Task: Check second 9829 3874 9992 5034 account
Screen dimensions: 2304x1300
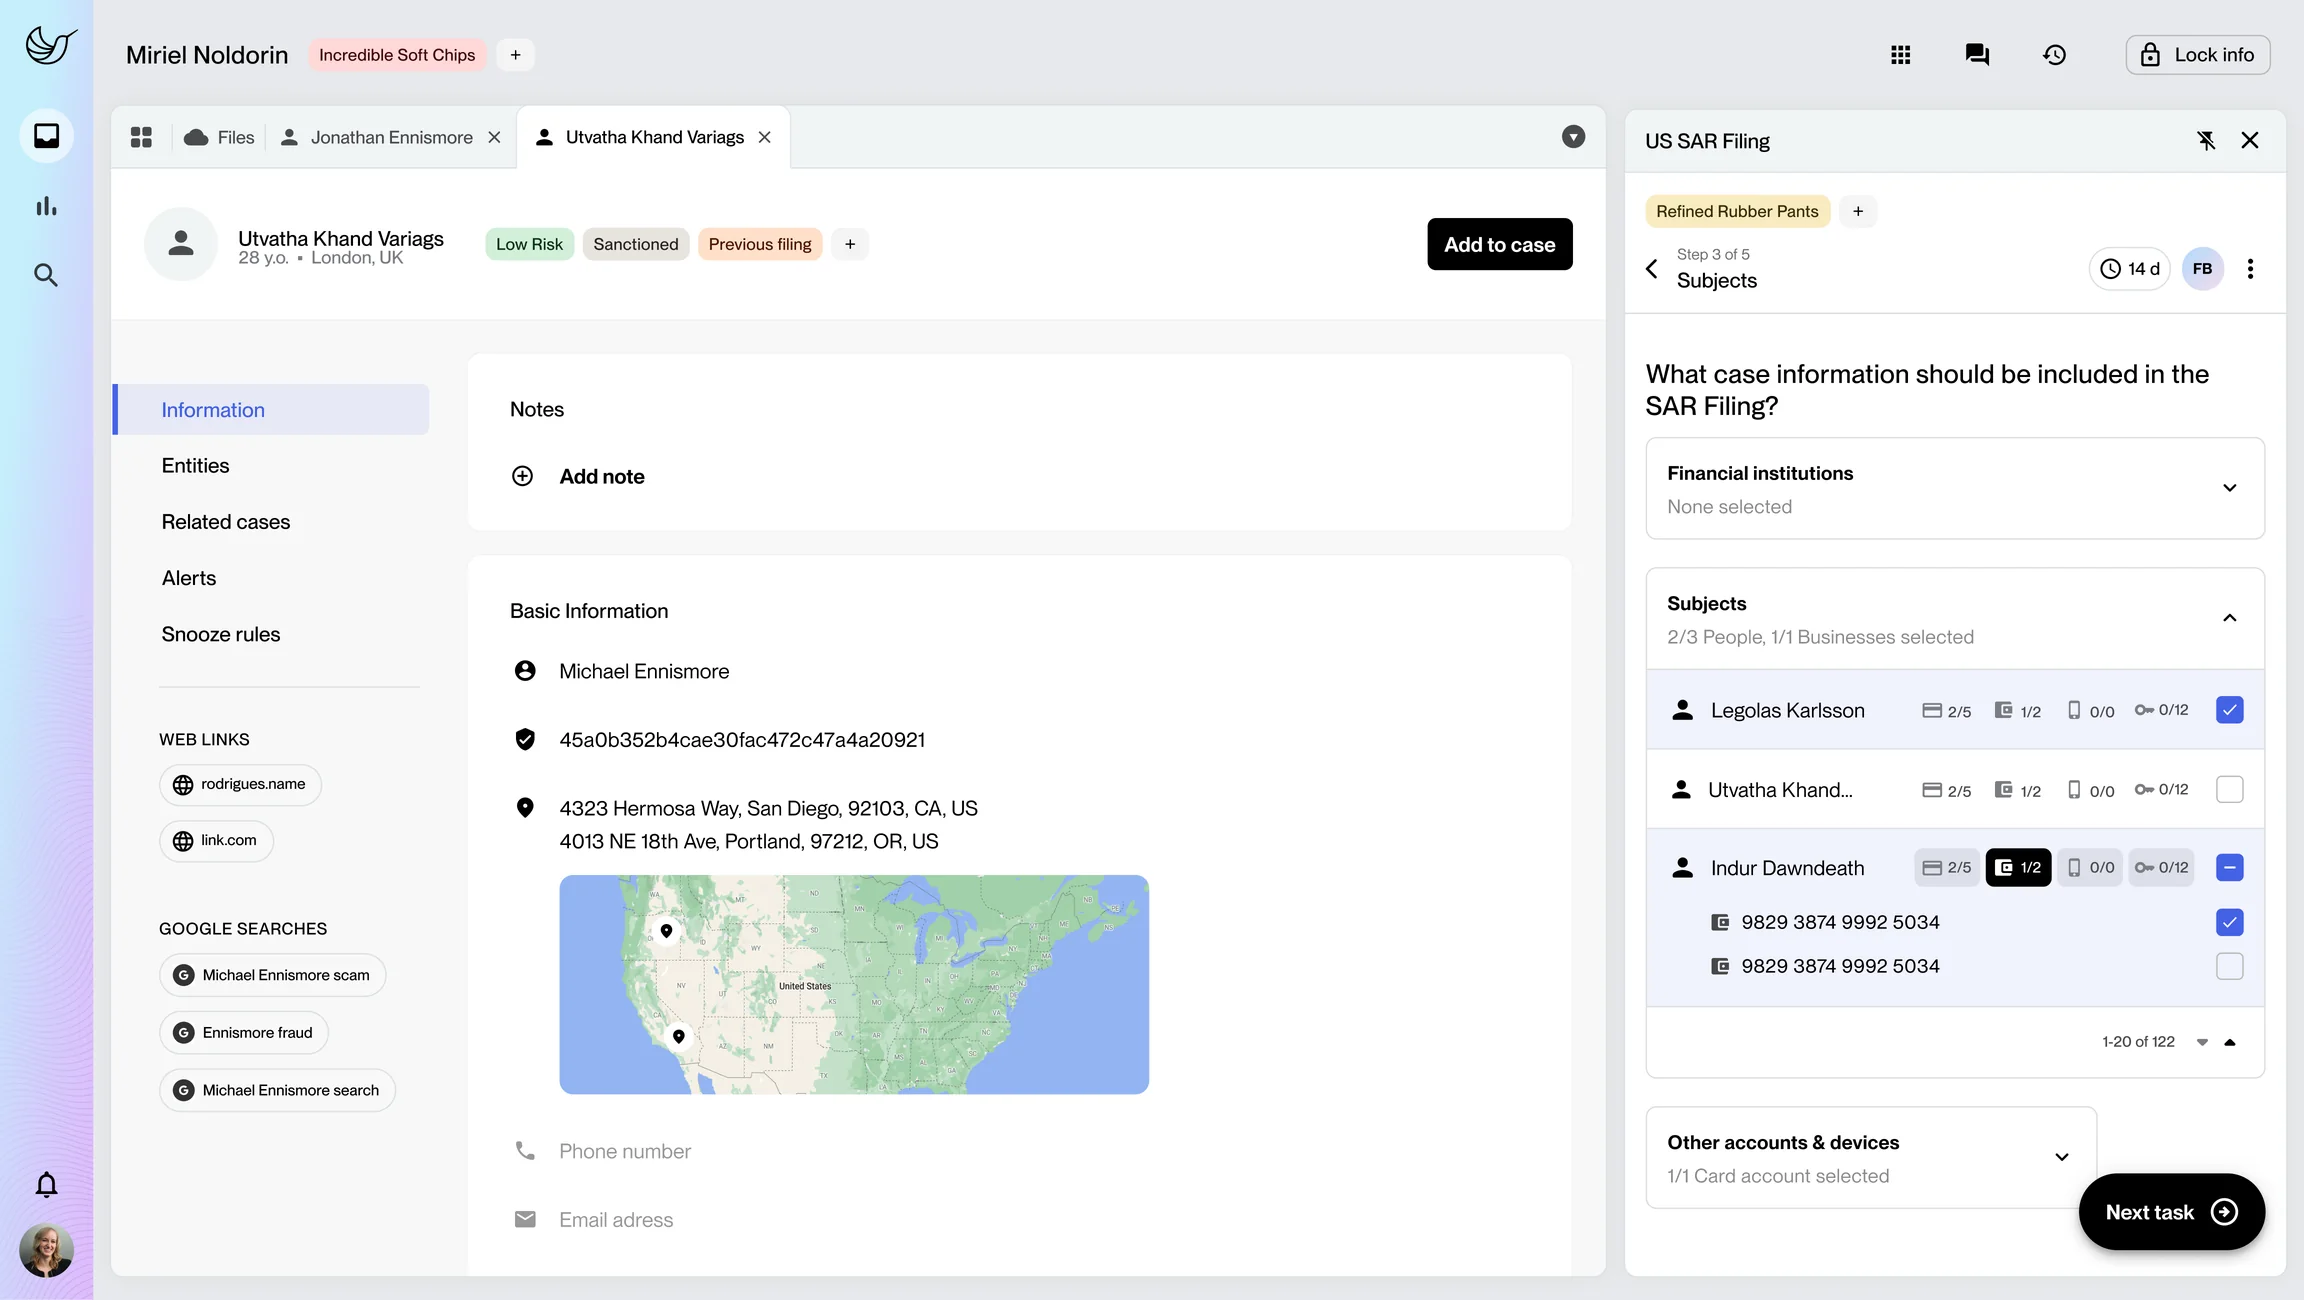Action: [x=2229, y=966]
